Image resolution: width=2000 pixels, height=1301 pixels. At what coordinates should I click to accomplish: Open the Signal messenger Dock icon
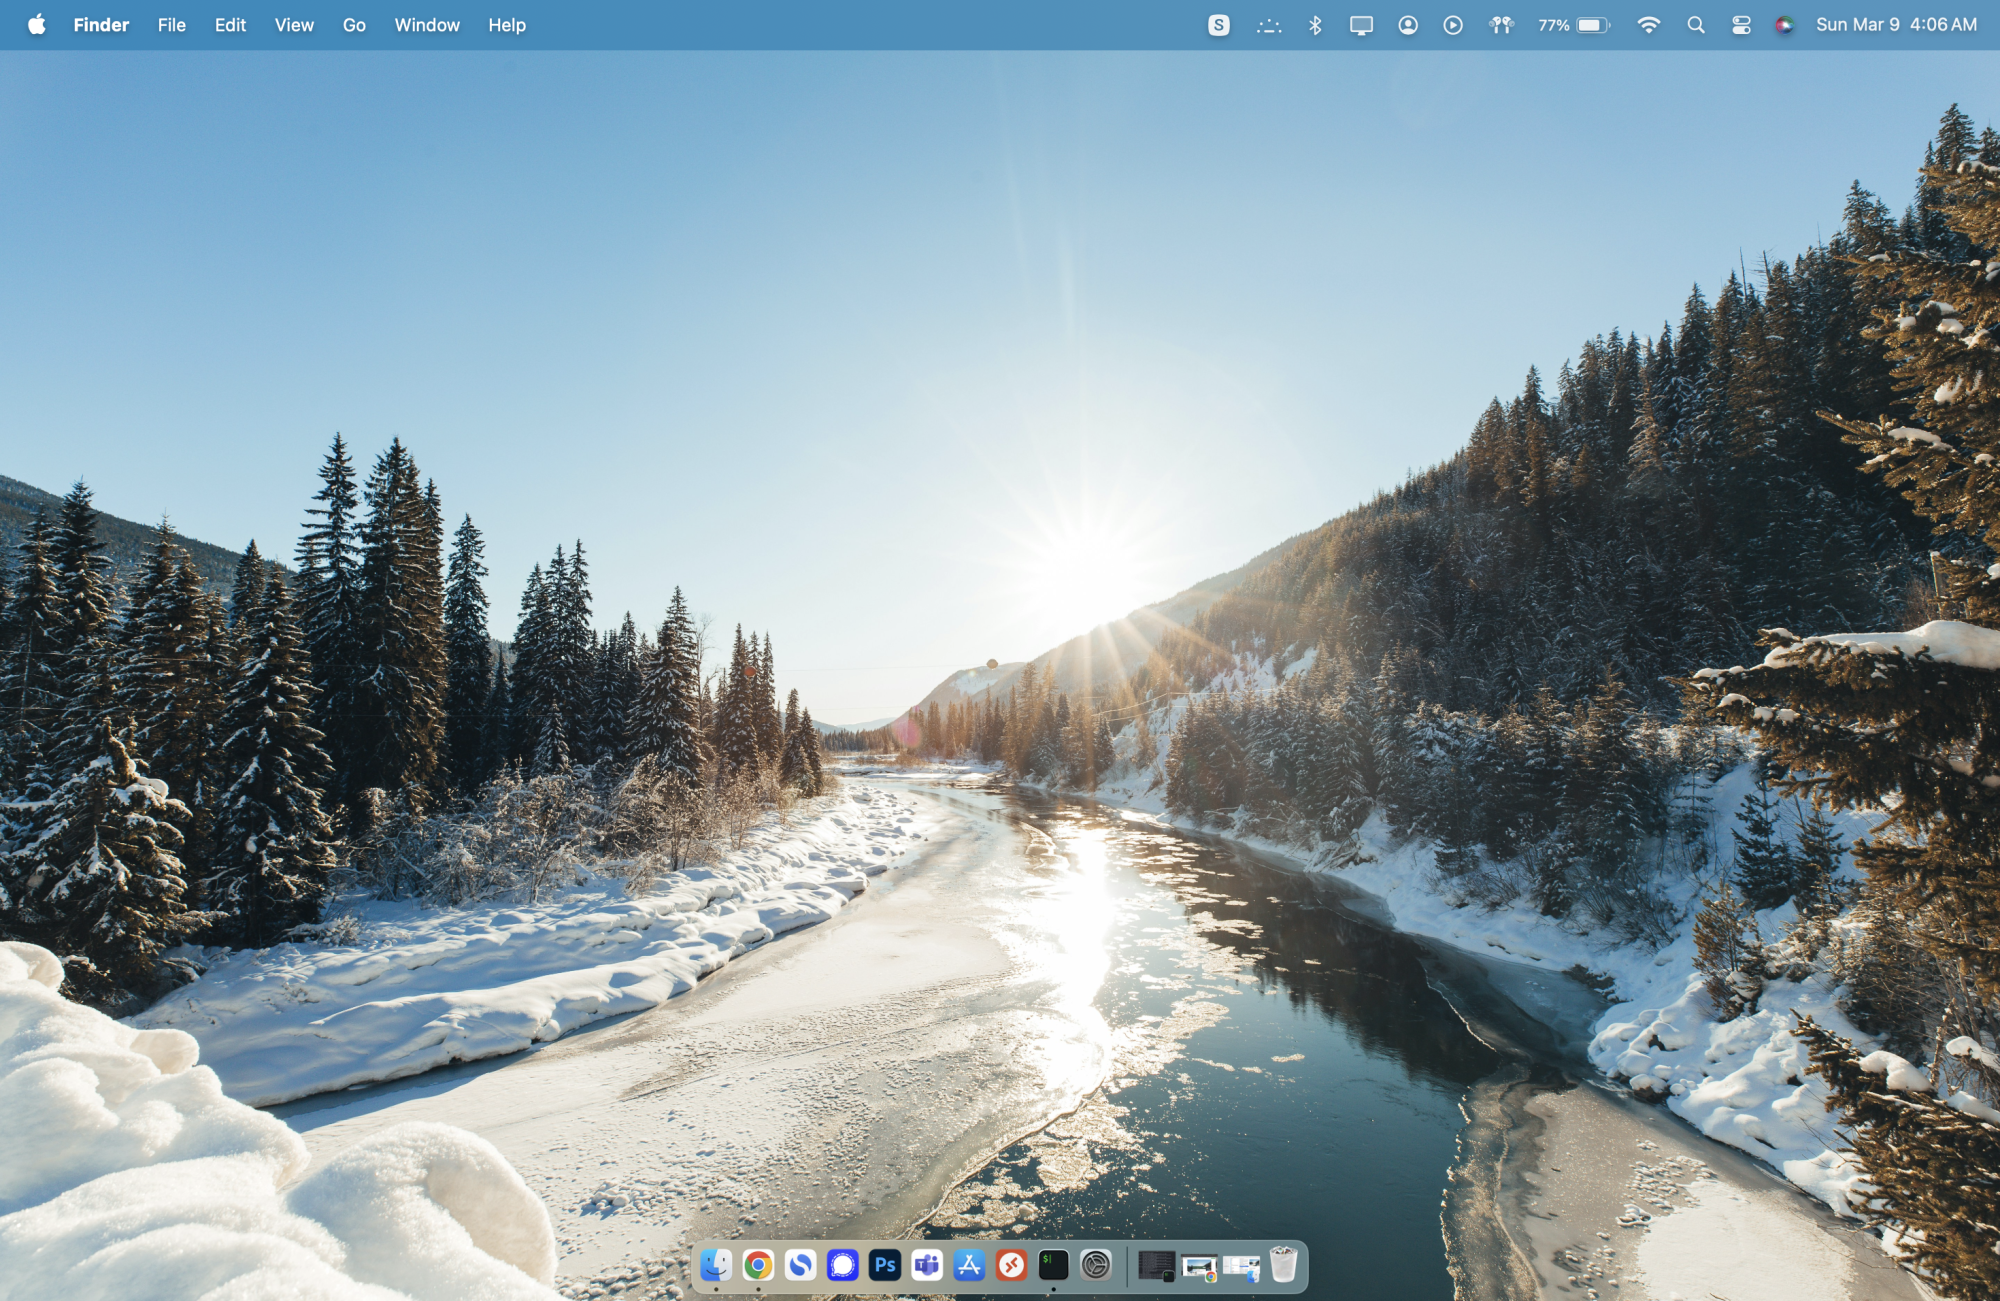[x=843, y=1266]
